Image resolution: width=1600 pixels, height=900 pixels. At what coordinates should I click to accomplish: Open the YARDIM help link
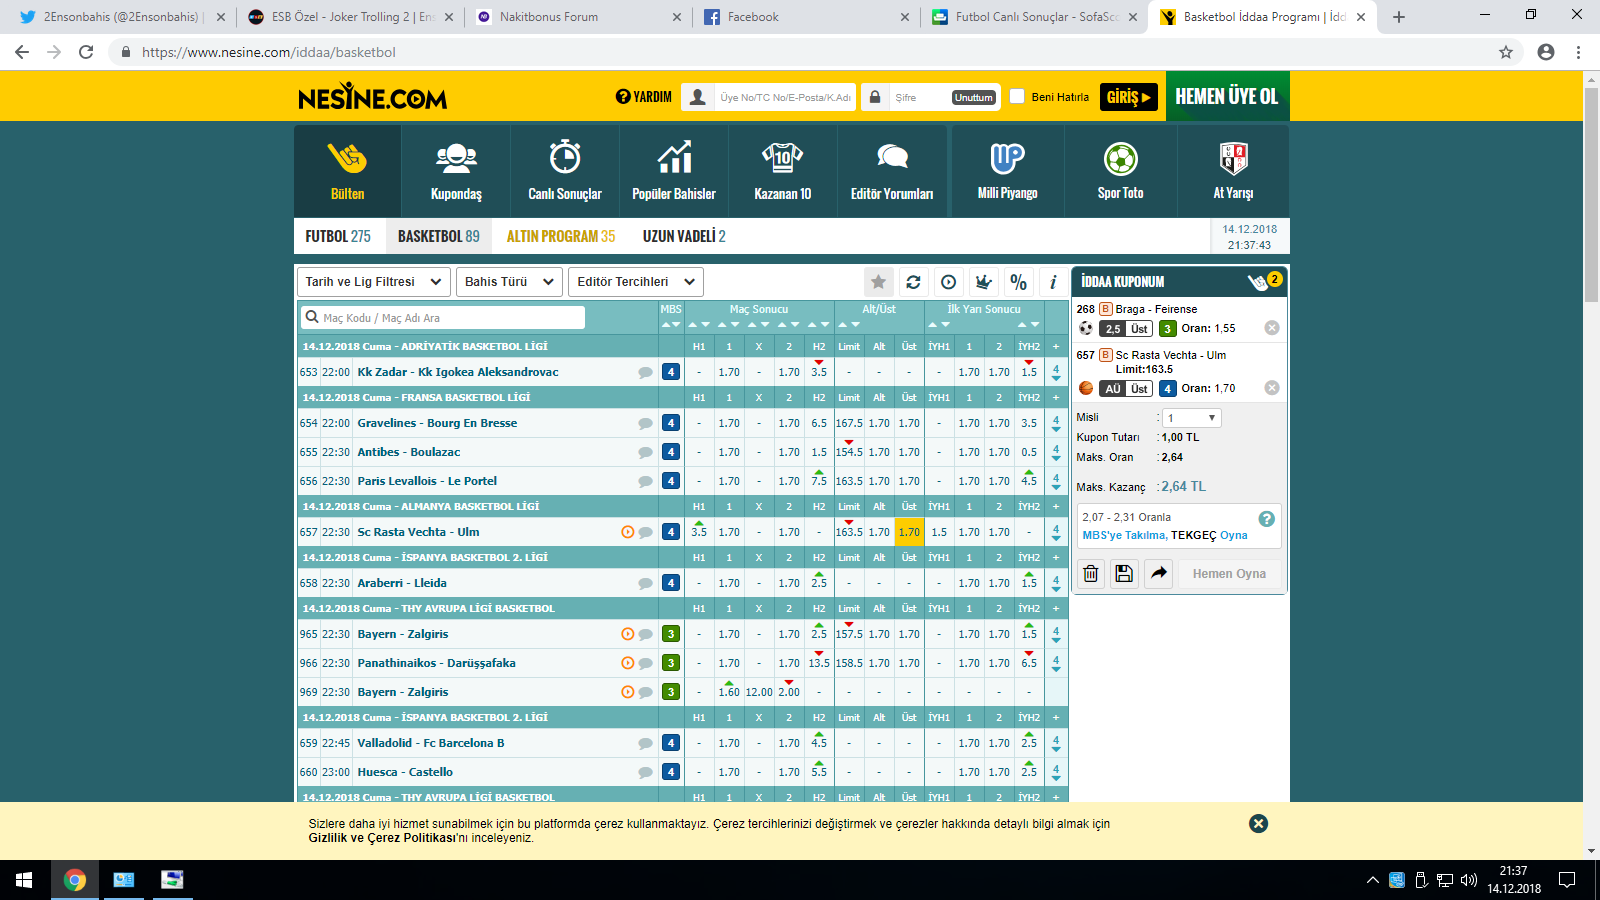click(644, 97)
